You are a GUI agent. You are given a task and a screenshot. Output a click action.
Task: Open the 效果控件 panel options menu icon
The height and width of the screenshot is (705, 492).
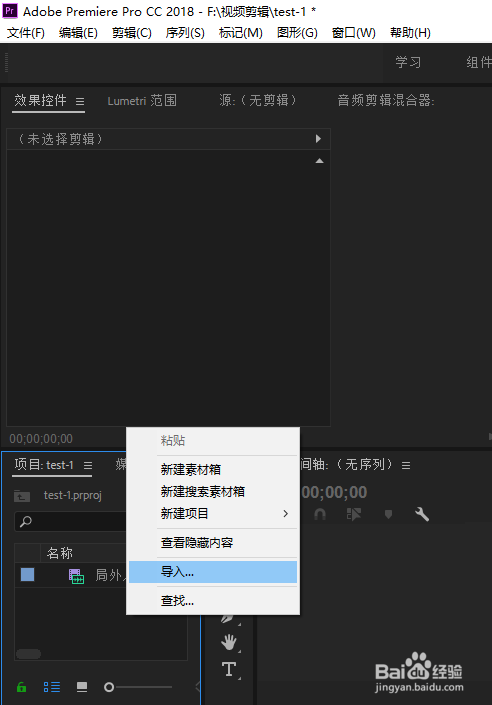[80, 102]
